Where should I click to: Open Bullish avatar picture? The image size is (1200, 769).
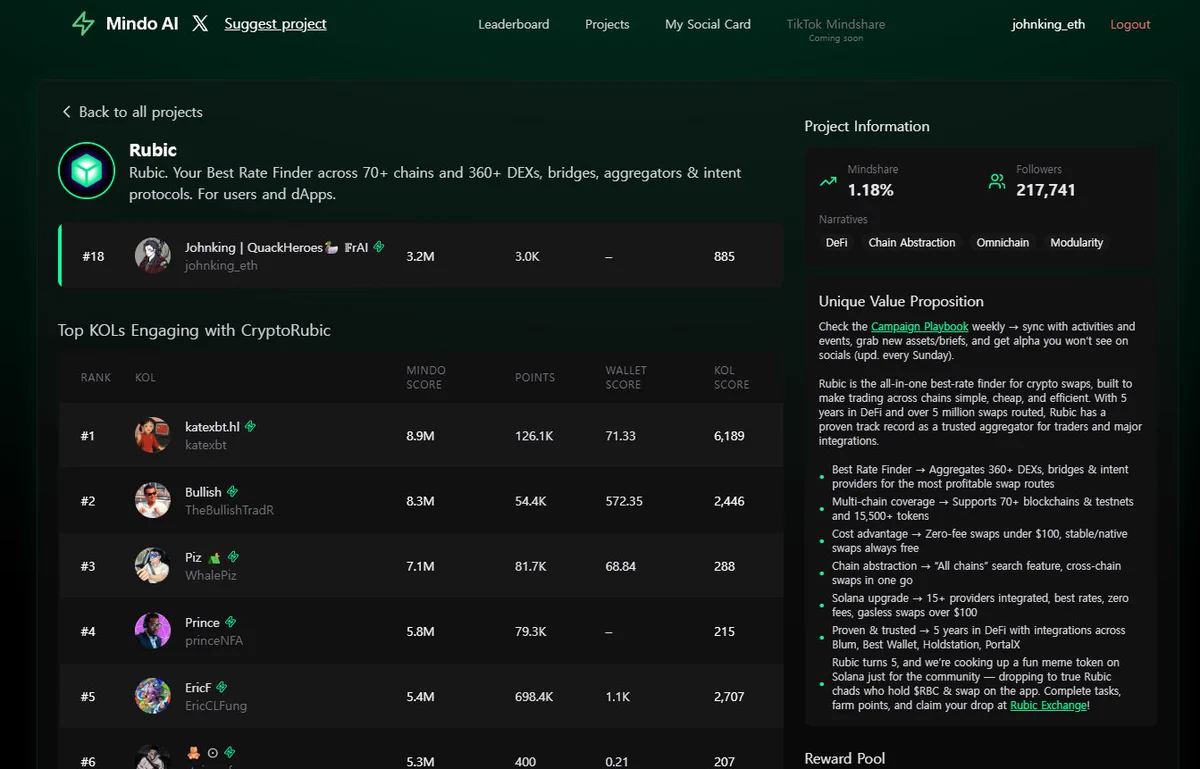(152, 500)
